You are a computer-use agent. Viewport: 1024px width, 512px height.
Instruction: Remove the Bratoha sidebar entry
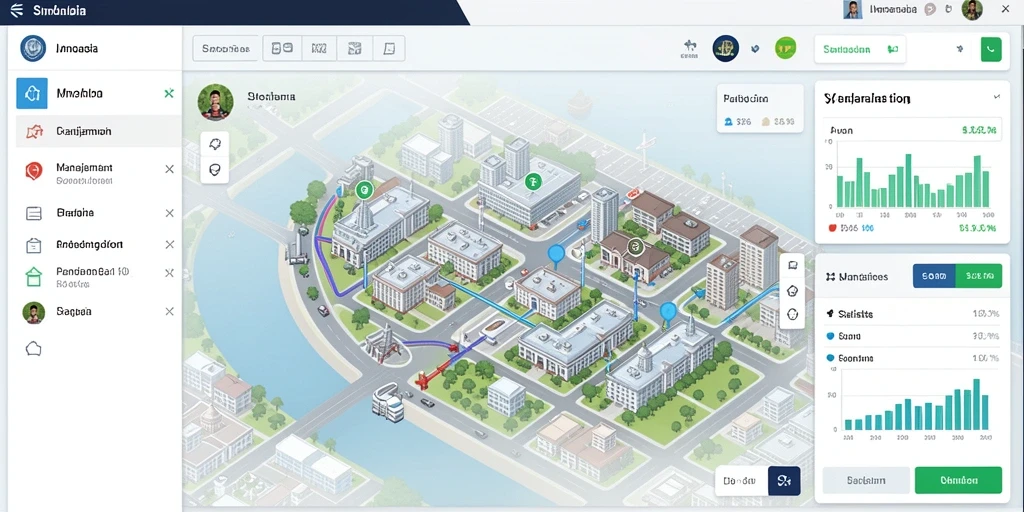169,213
